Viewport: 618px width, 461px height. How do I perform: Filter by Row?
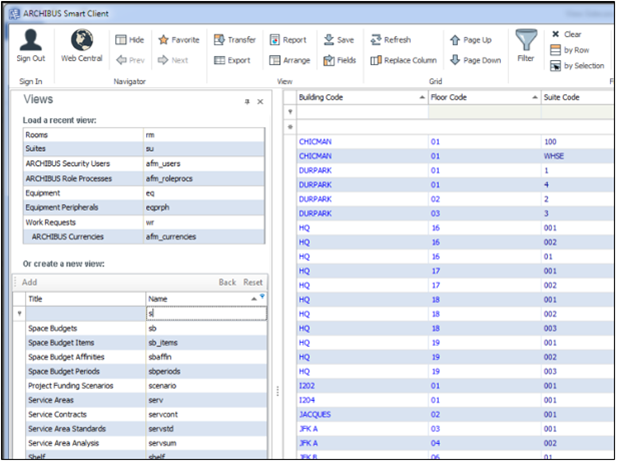(570, 50)
